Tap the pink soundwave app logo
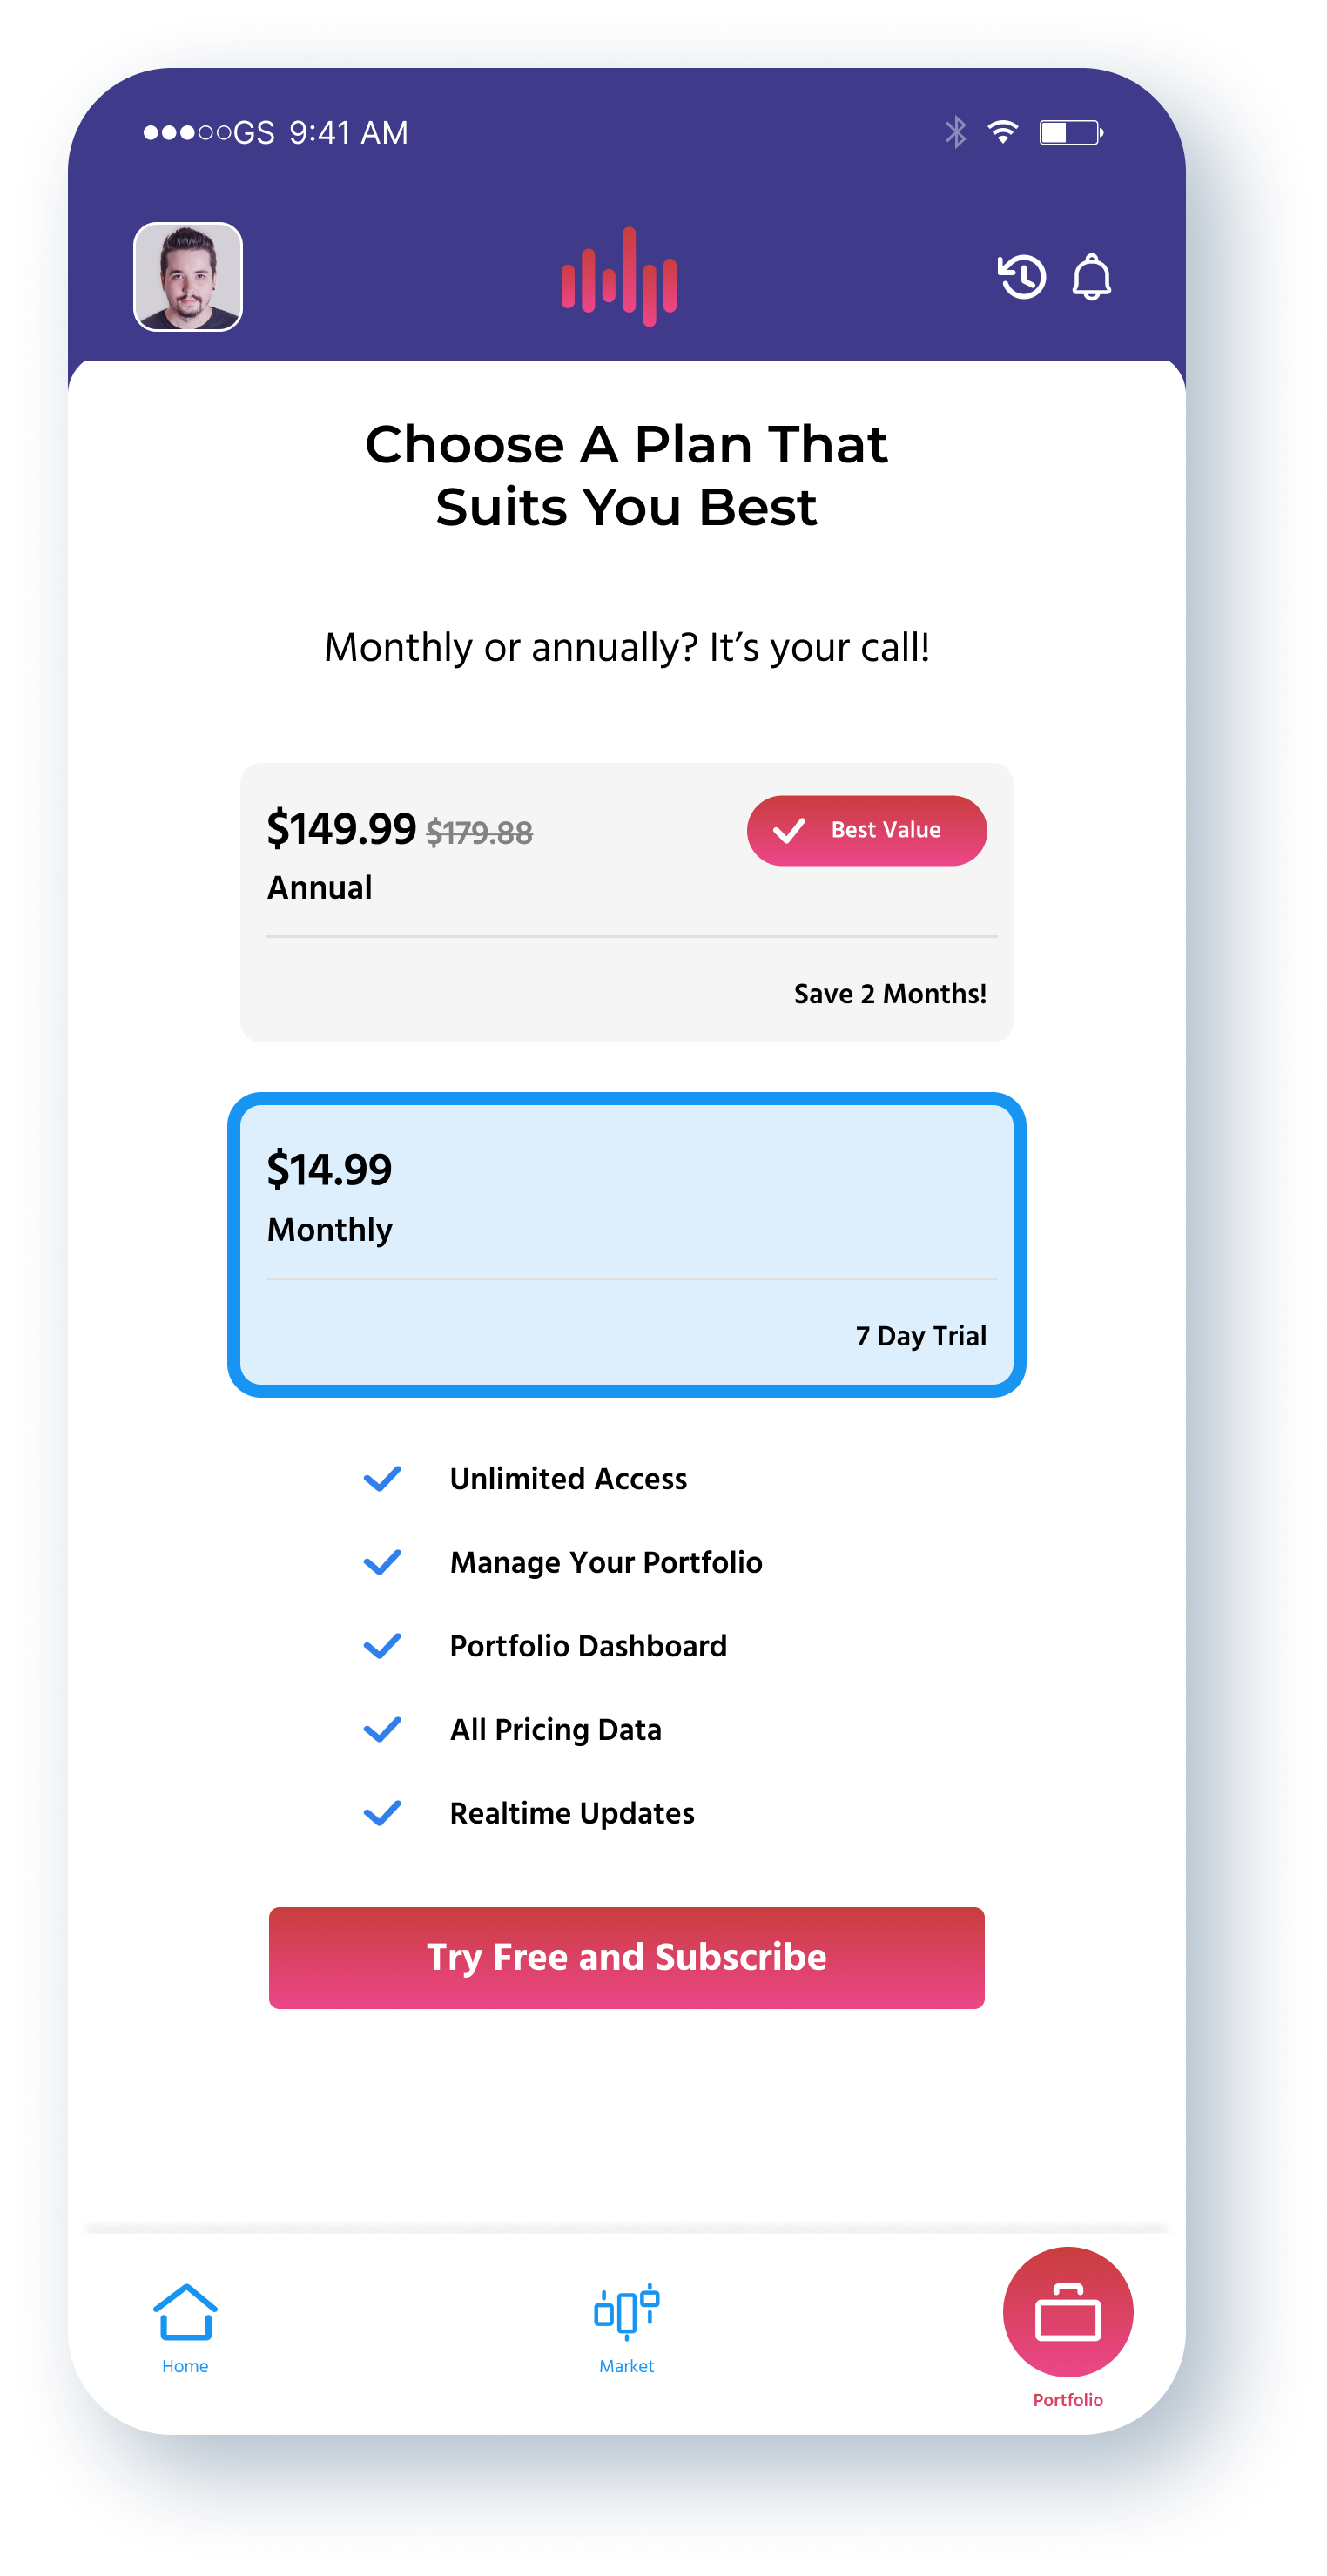1327x2576 pixels. click(619, 277)
